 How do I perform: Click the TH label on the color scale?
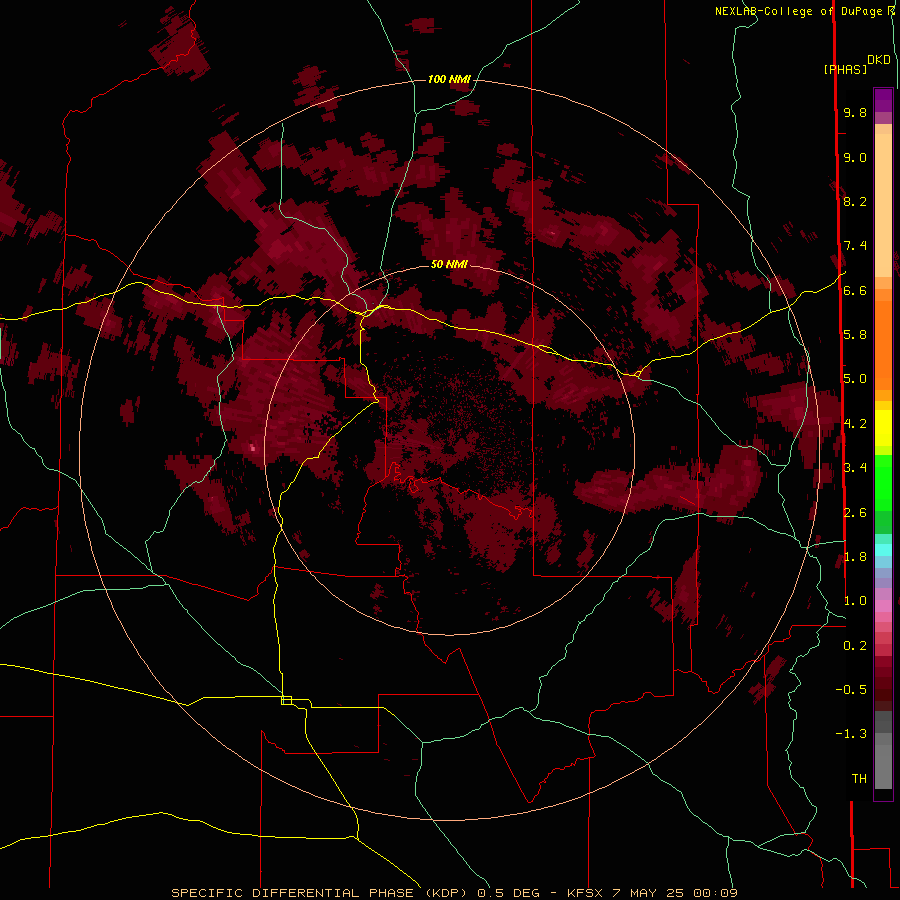(859, 779)
